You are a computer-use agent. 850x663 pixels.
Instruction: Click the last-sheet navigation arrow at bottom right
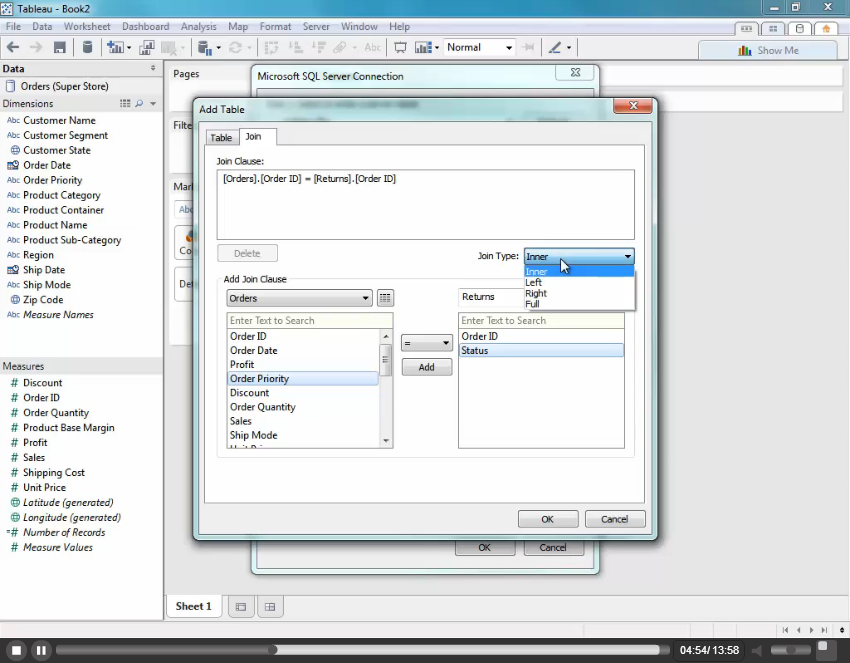[824, 630]
